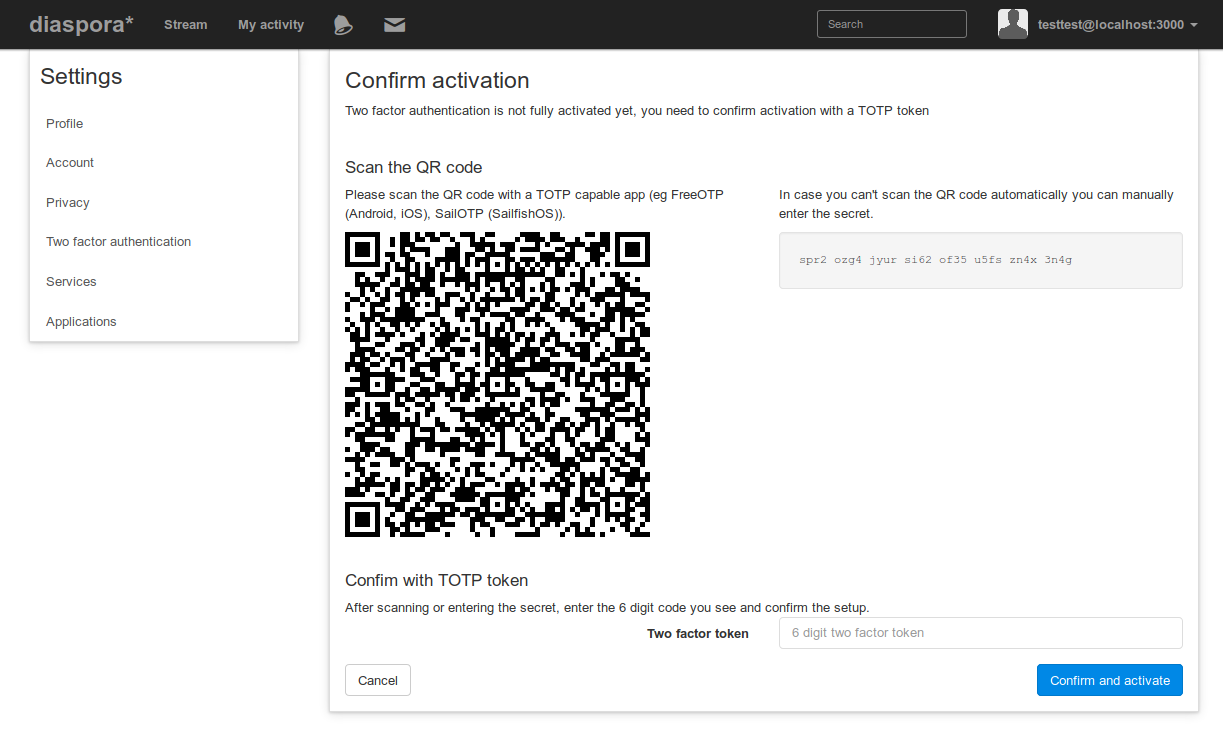Image resolution: width=1223 pixels, height=733 pixels.
Task: Open the conversations envelope icon
Action: 395,25
